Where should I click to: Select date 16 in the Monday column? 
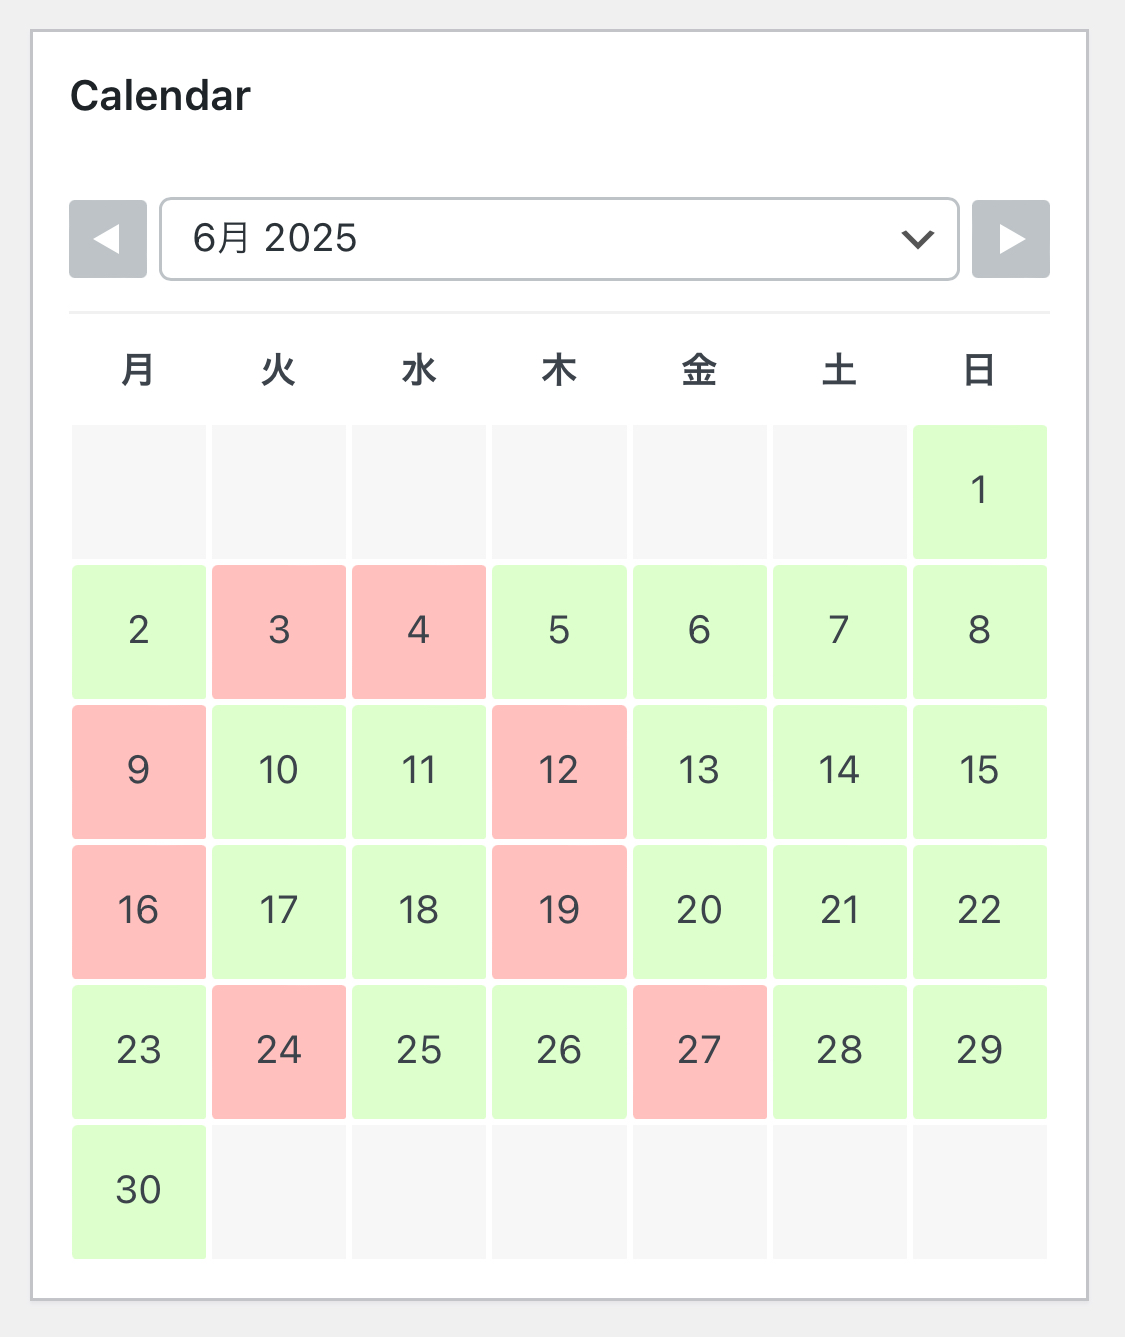point(139,912)
